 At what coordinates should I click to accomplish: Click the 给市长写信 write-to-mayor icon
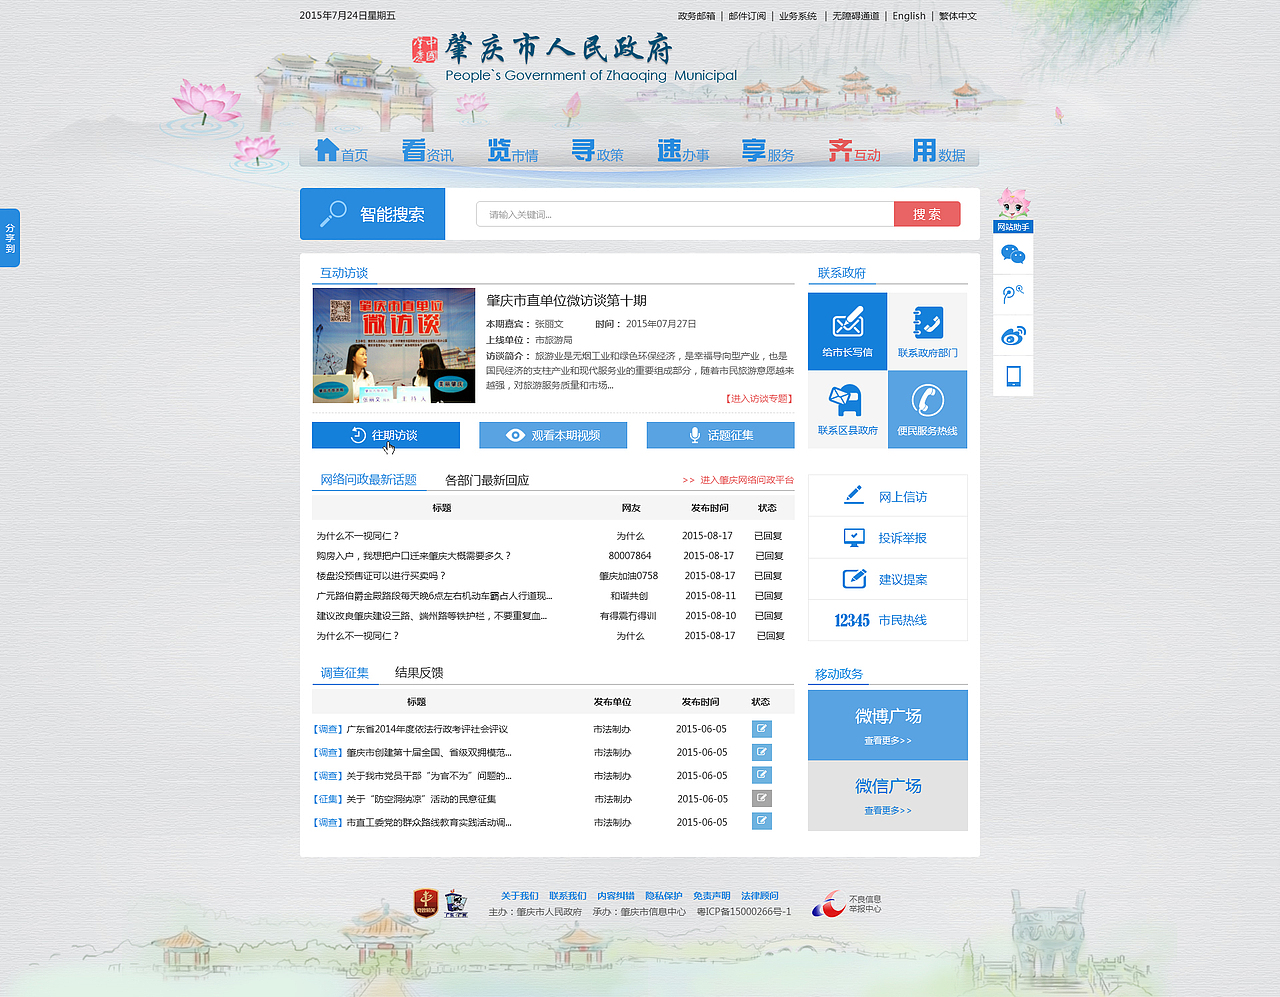(x=847, y=322)
